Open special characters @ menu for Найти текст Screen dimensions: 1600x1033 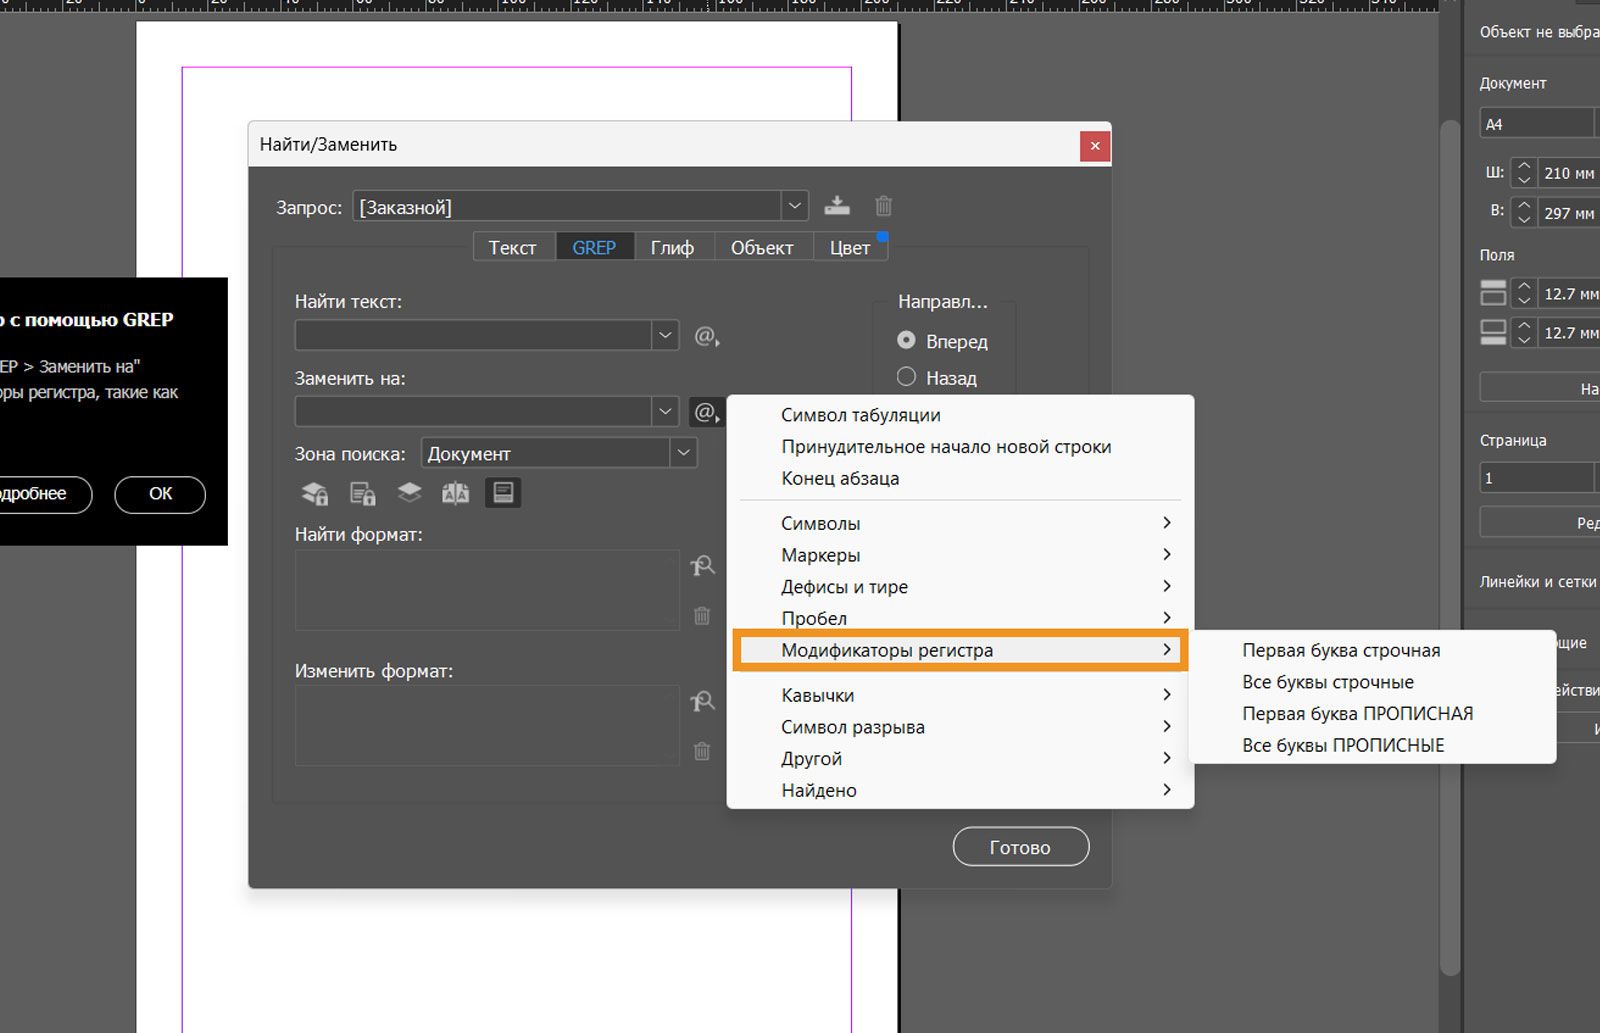(707, 336)
